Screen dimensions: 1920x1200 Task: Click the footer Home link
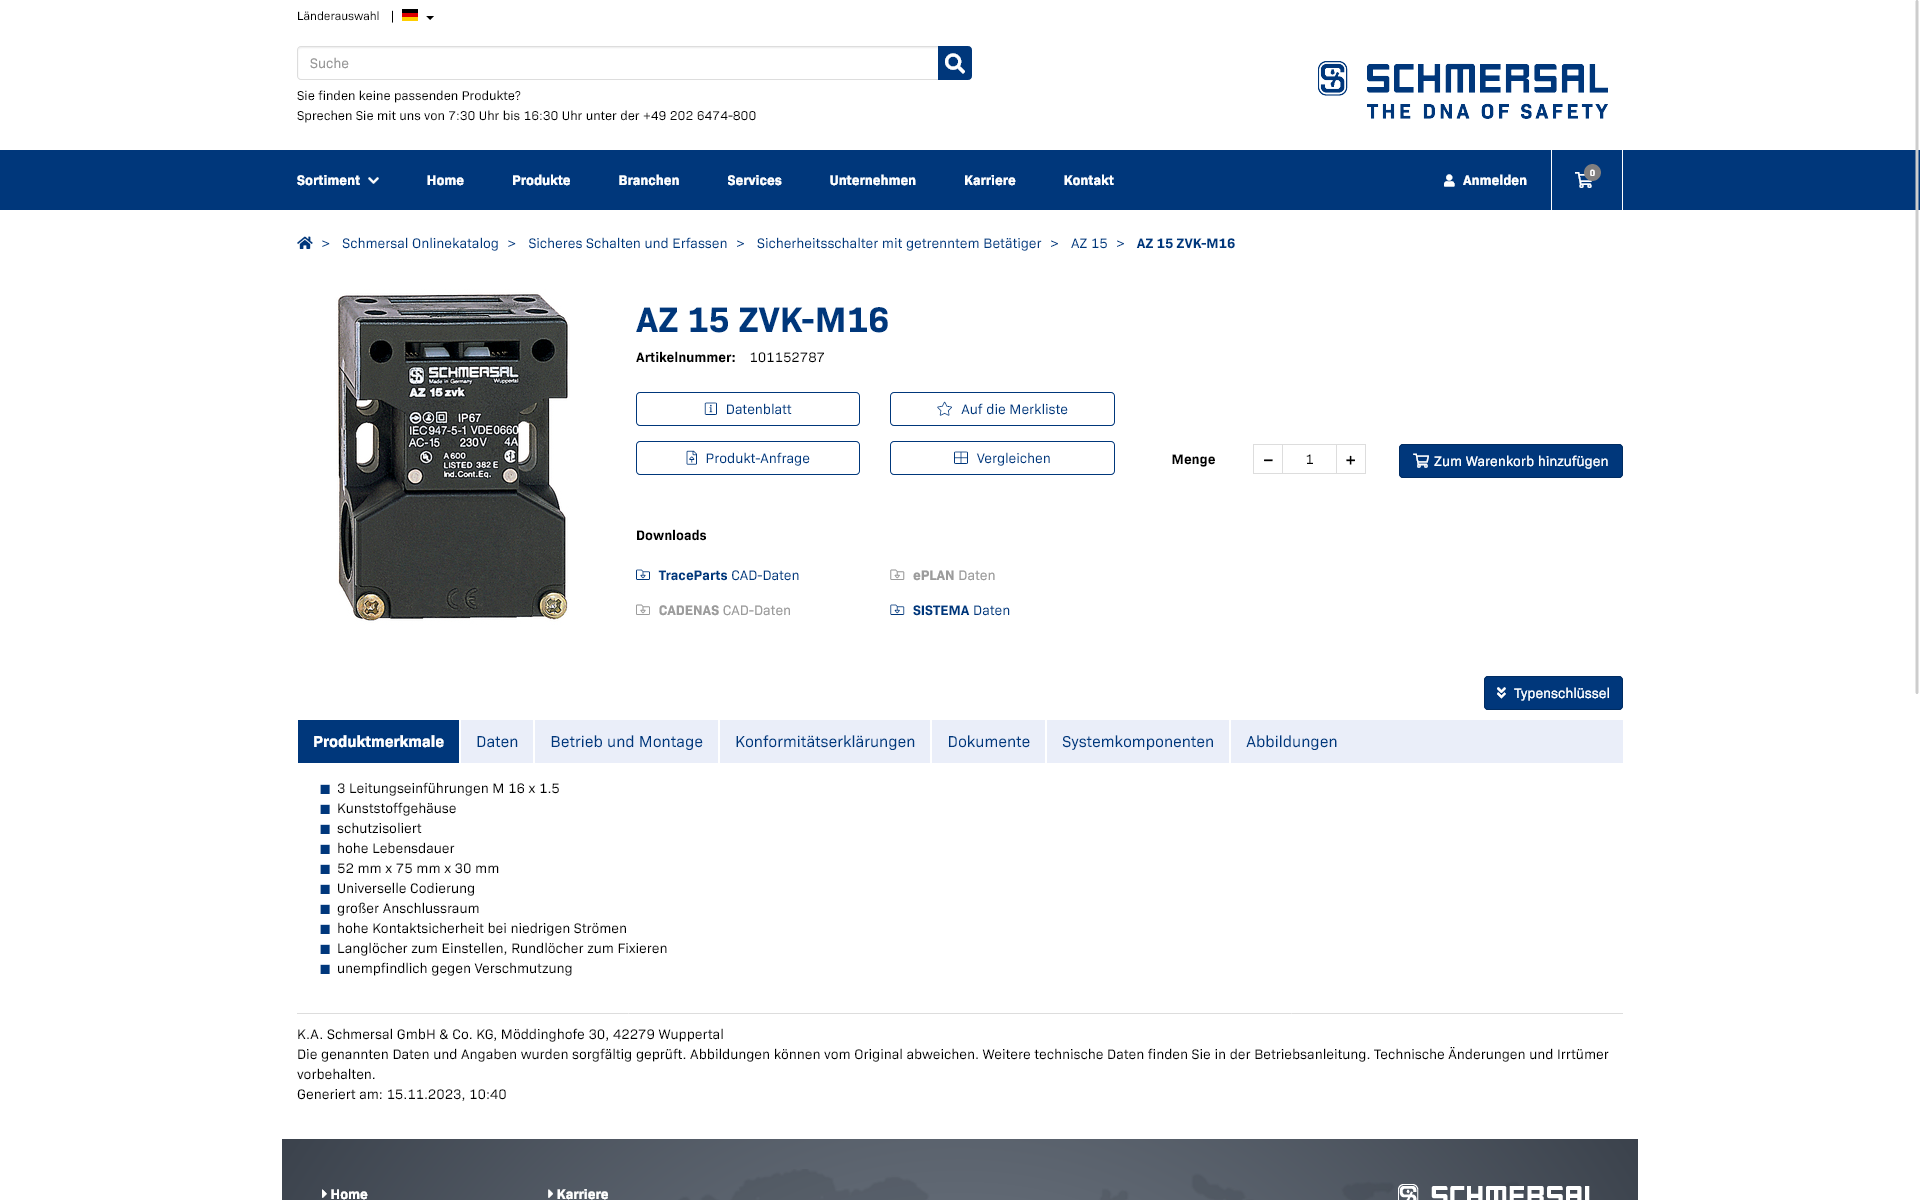[344, 1193]
